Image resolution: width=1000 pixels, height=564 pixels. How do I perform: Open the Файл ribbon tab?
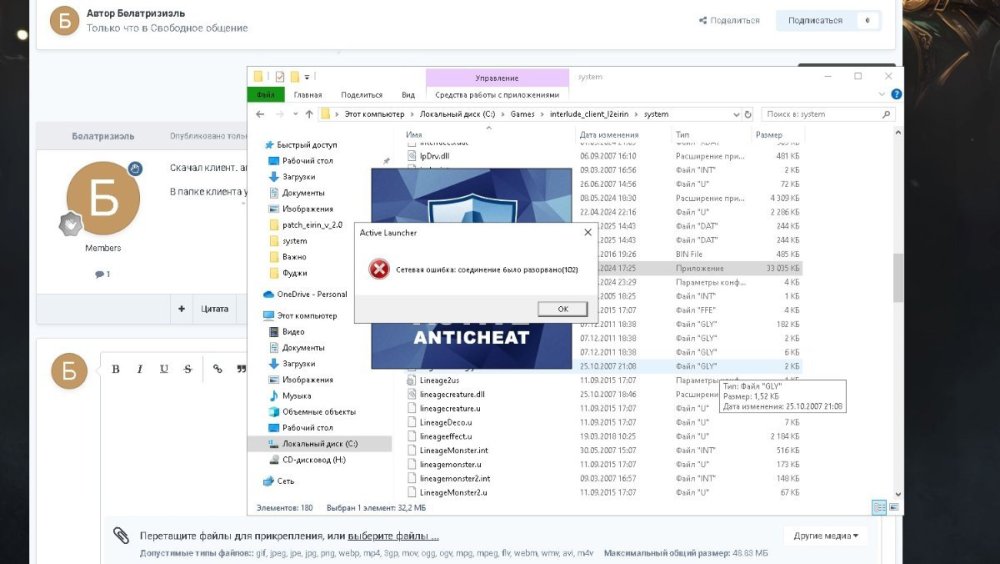265,95
